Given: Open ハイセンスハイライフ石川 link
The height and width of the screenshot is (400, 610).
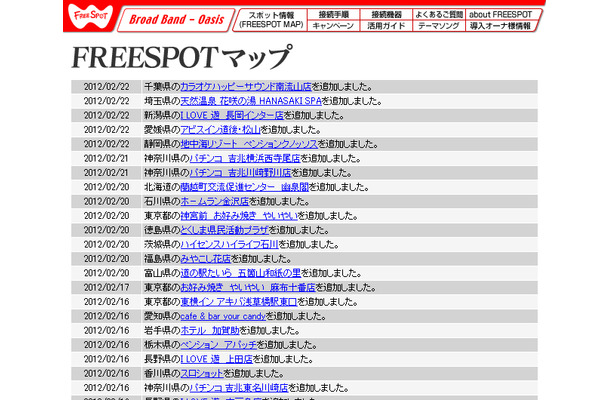Looking at the screenshot, I should click(229, 245).
